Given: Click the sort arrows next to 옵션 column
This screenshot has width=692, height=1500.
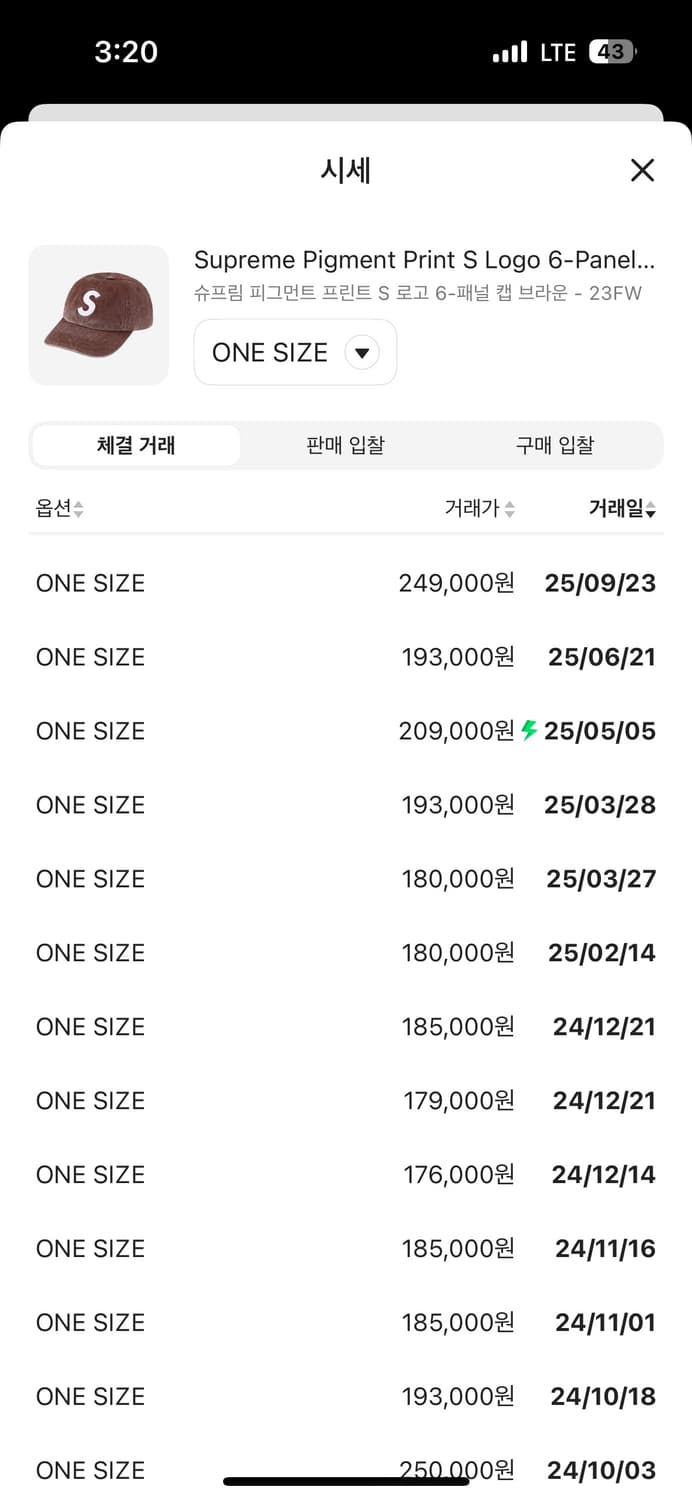Looking at the screenshot, I should (x=80, y=508).
